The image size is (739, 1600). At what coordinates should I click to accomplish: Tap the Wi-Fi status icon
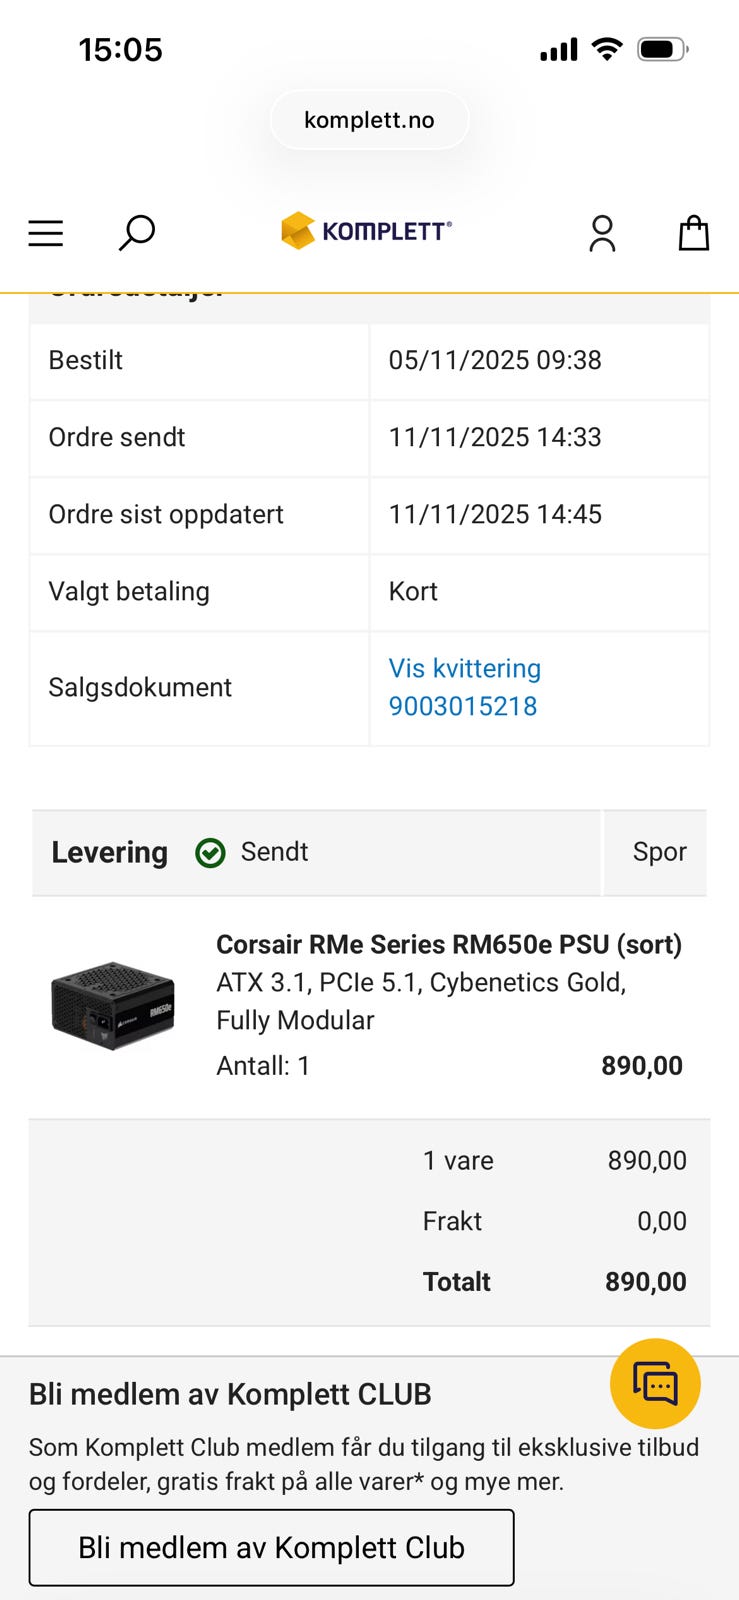click(x=607, y=49)
